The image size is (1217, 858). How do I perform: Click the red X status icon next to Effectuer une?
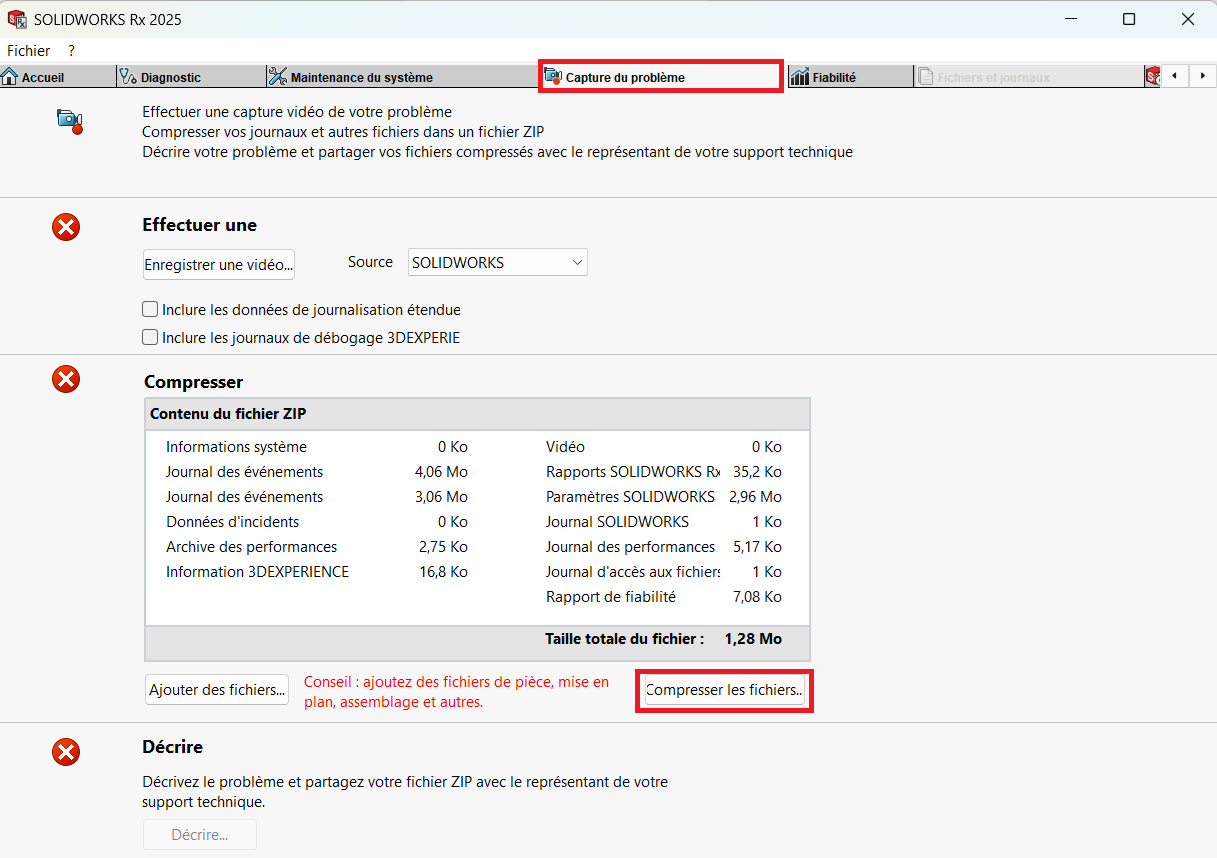pyautogui.click(x=66, y=228)
